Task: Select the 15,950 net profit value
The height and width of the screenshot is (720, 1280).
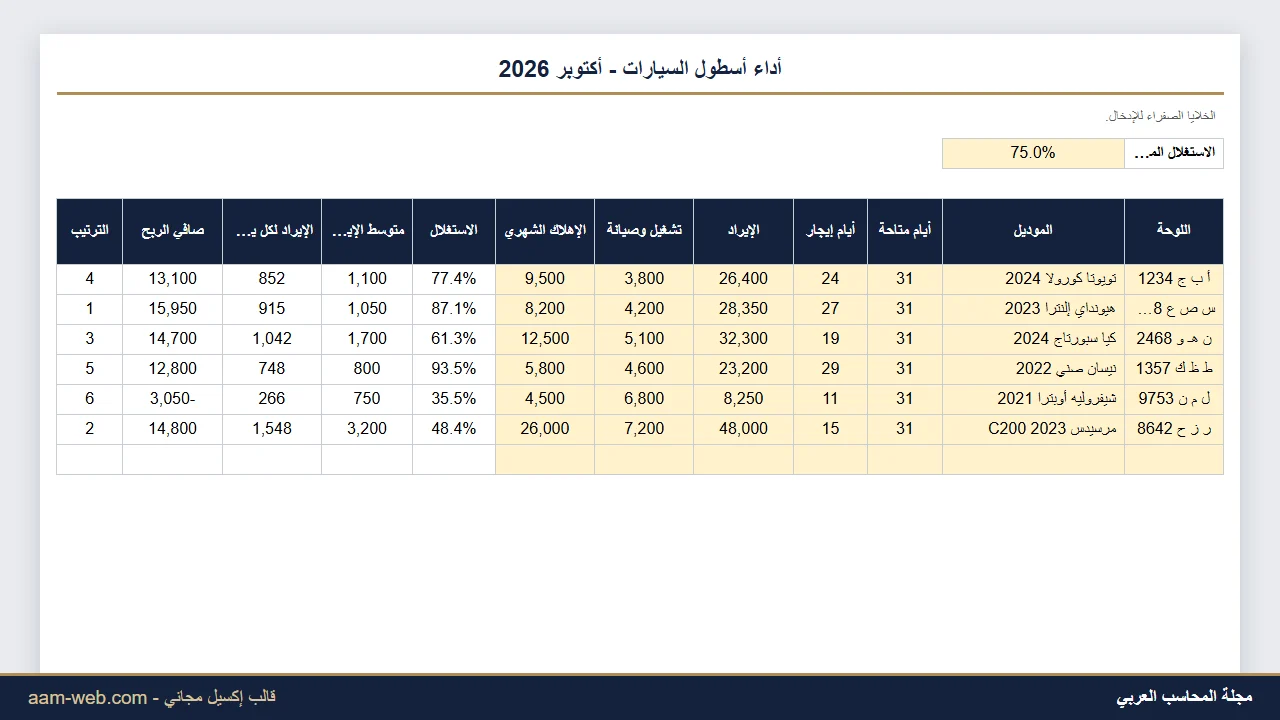Action: coord(173,309)
